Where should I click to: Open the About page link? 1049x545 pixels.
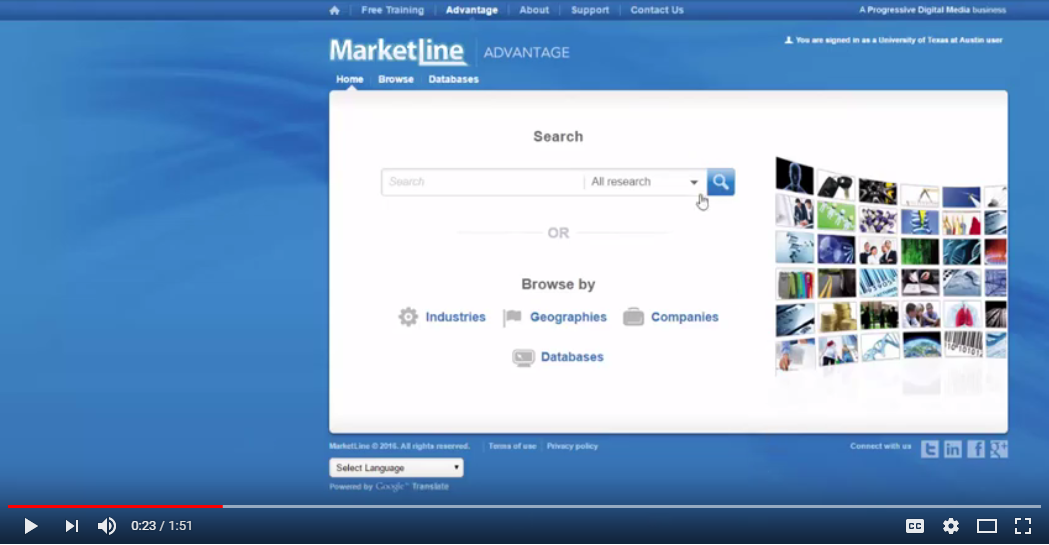point(534,10)
